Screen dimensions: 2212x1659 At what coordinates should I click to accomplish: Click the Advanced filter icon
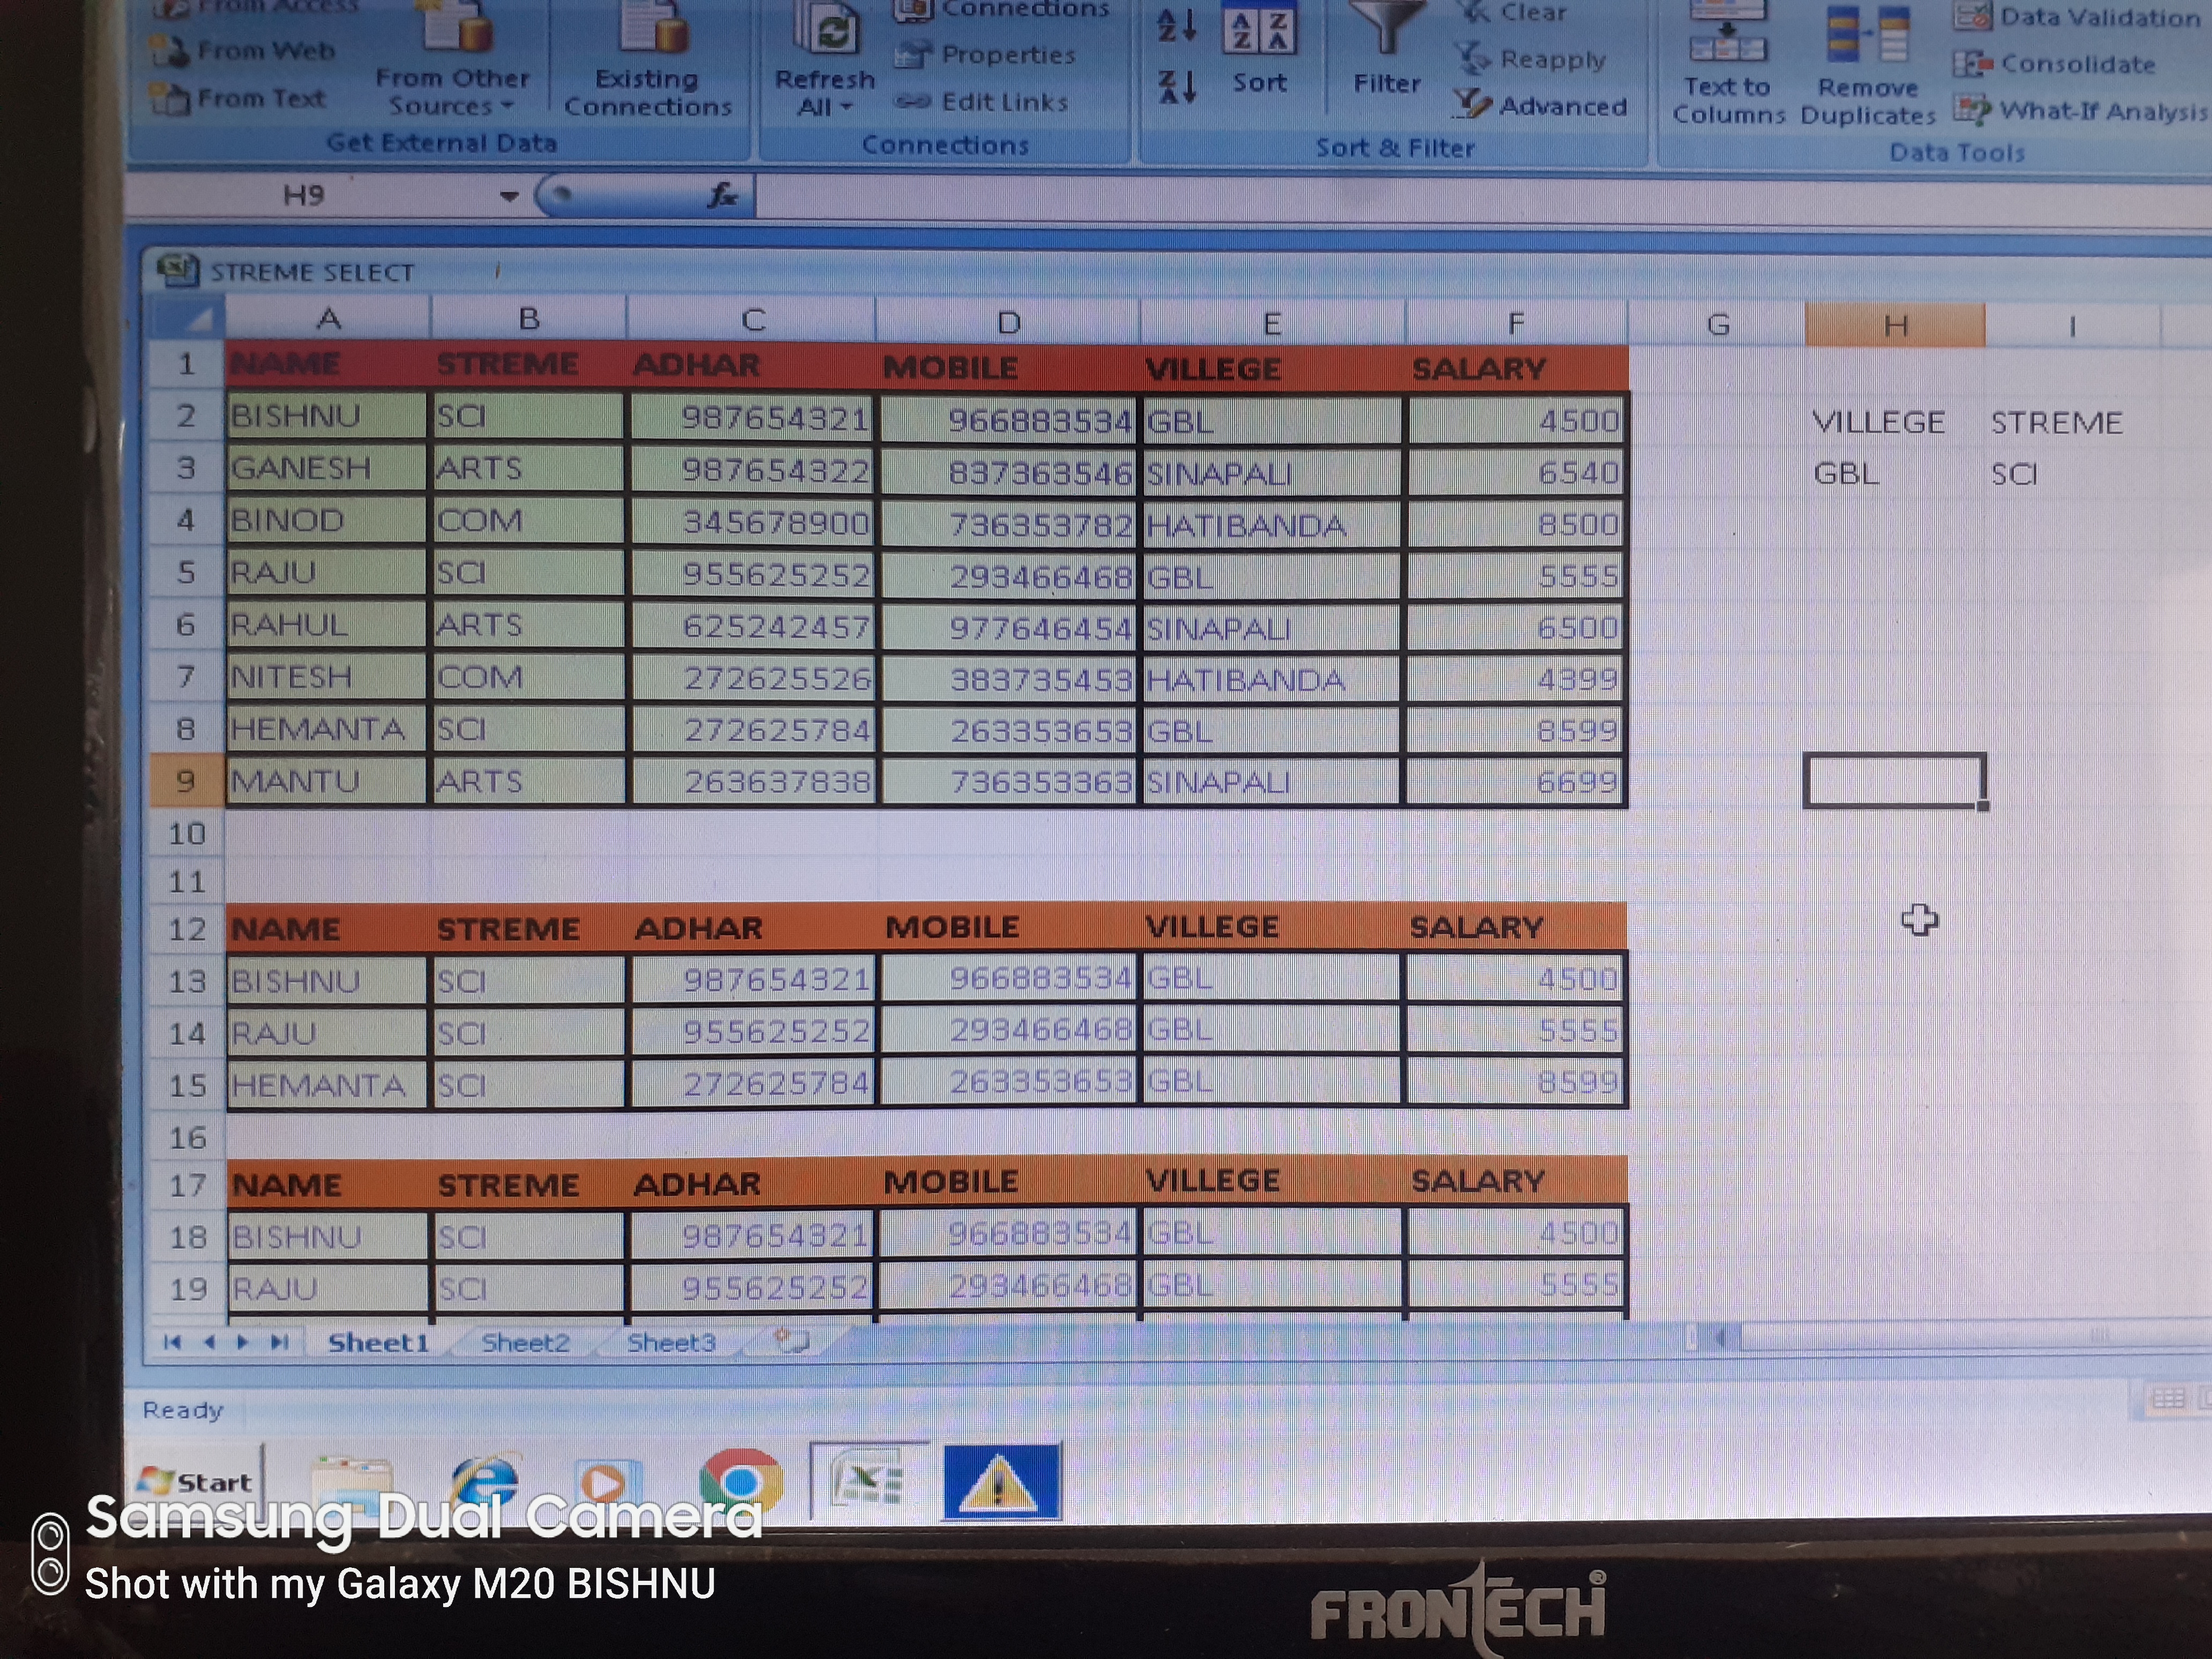coord(1472,104)
